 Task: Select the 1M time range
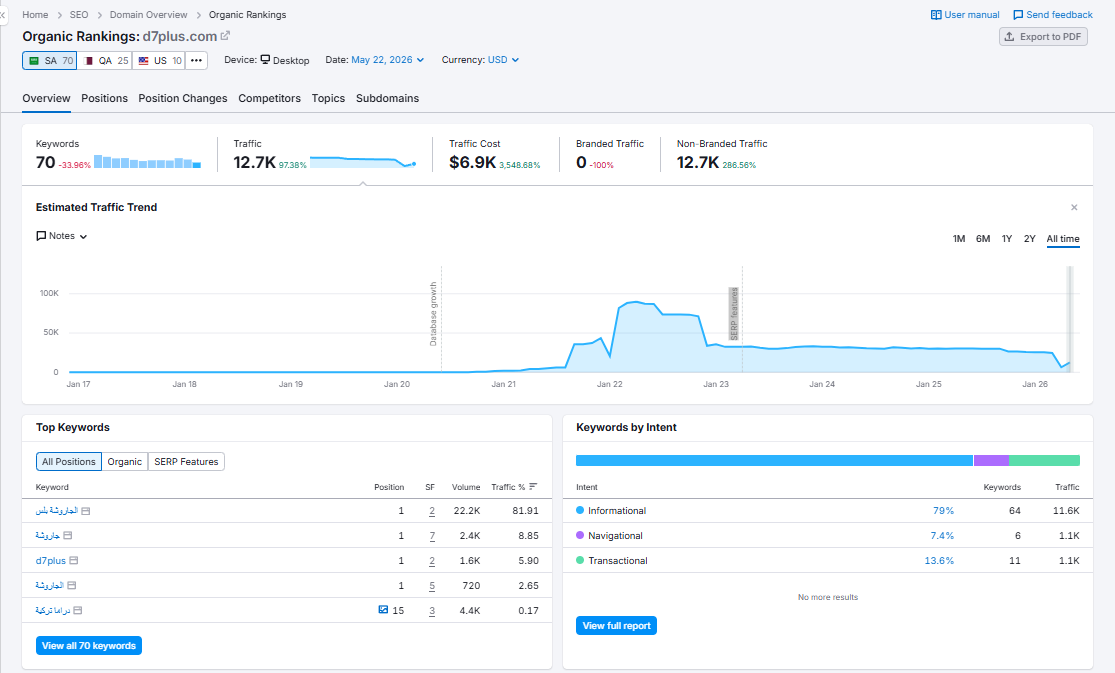(959, 239)
